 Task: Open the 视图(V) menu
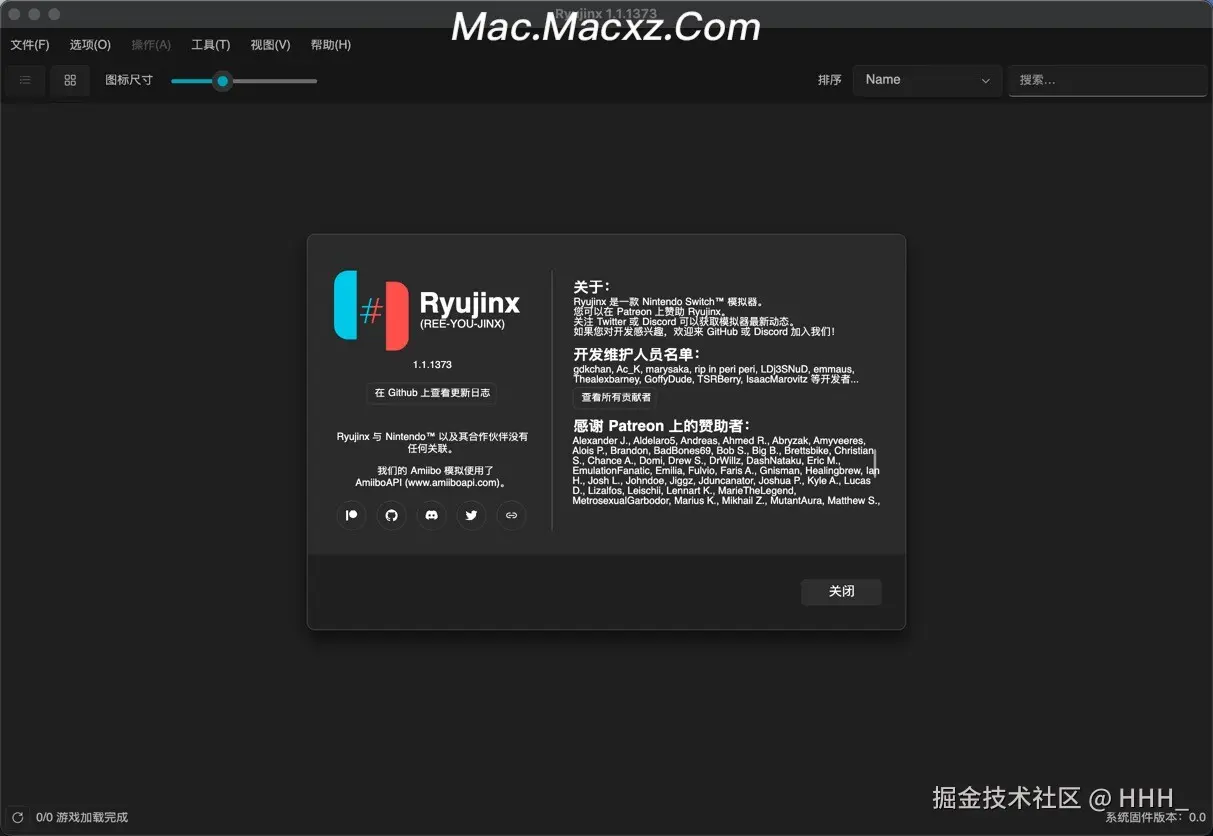(x=270, y=45)
